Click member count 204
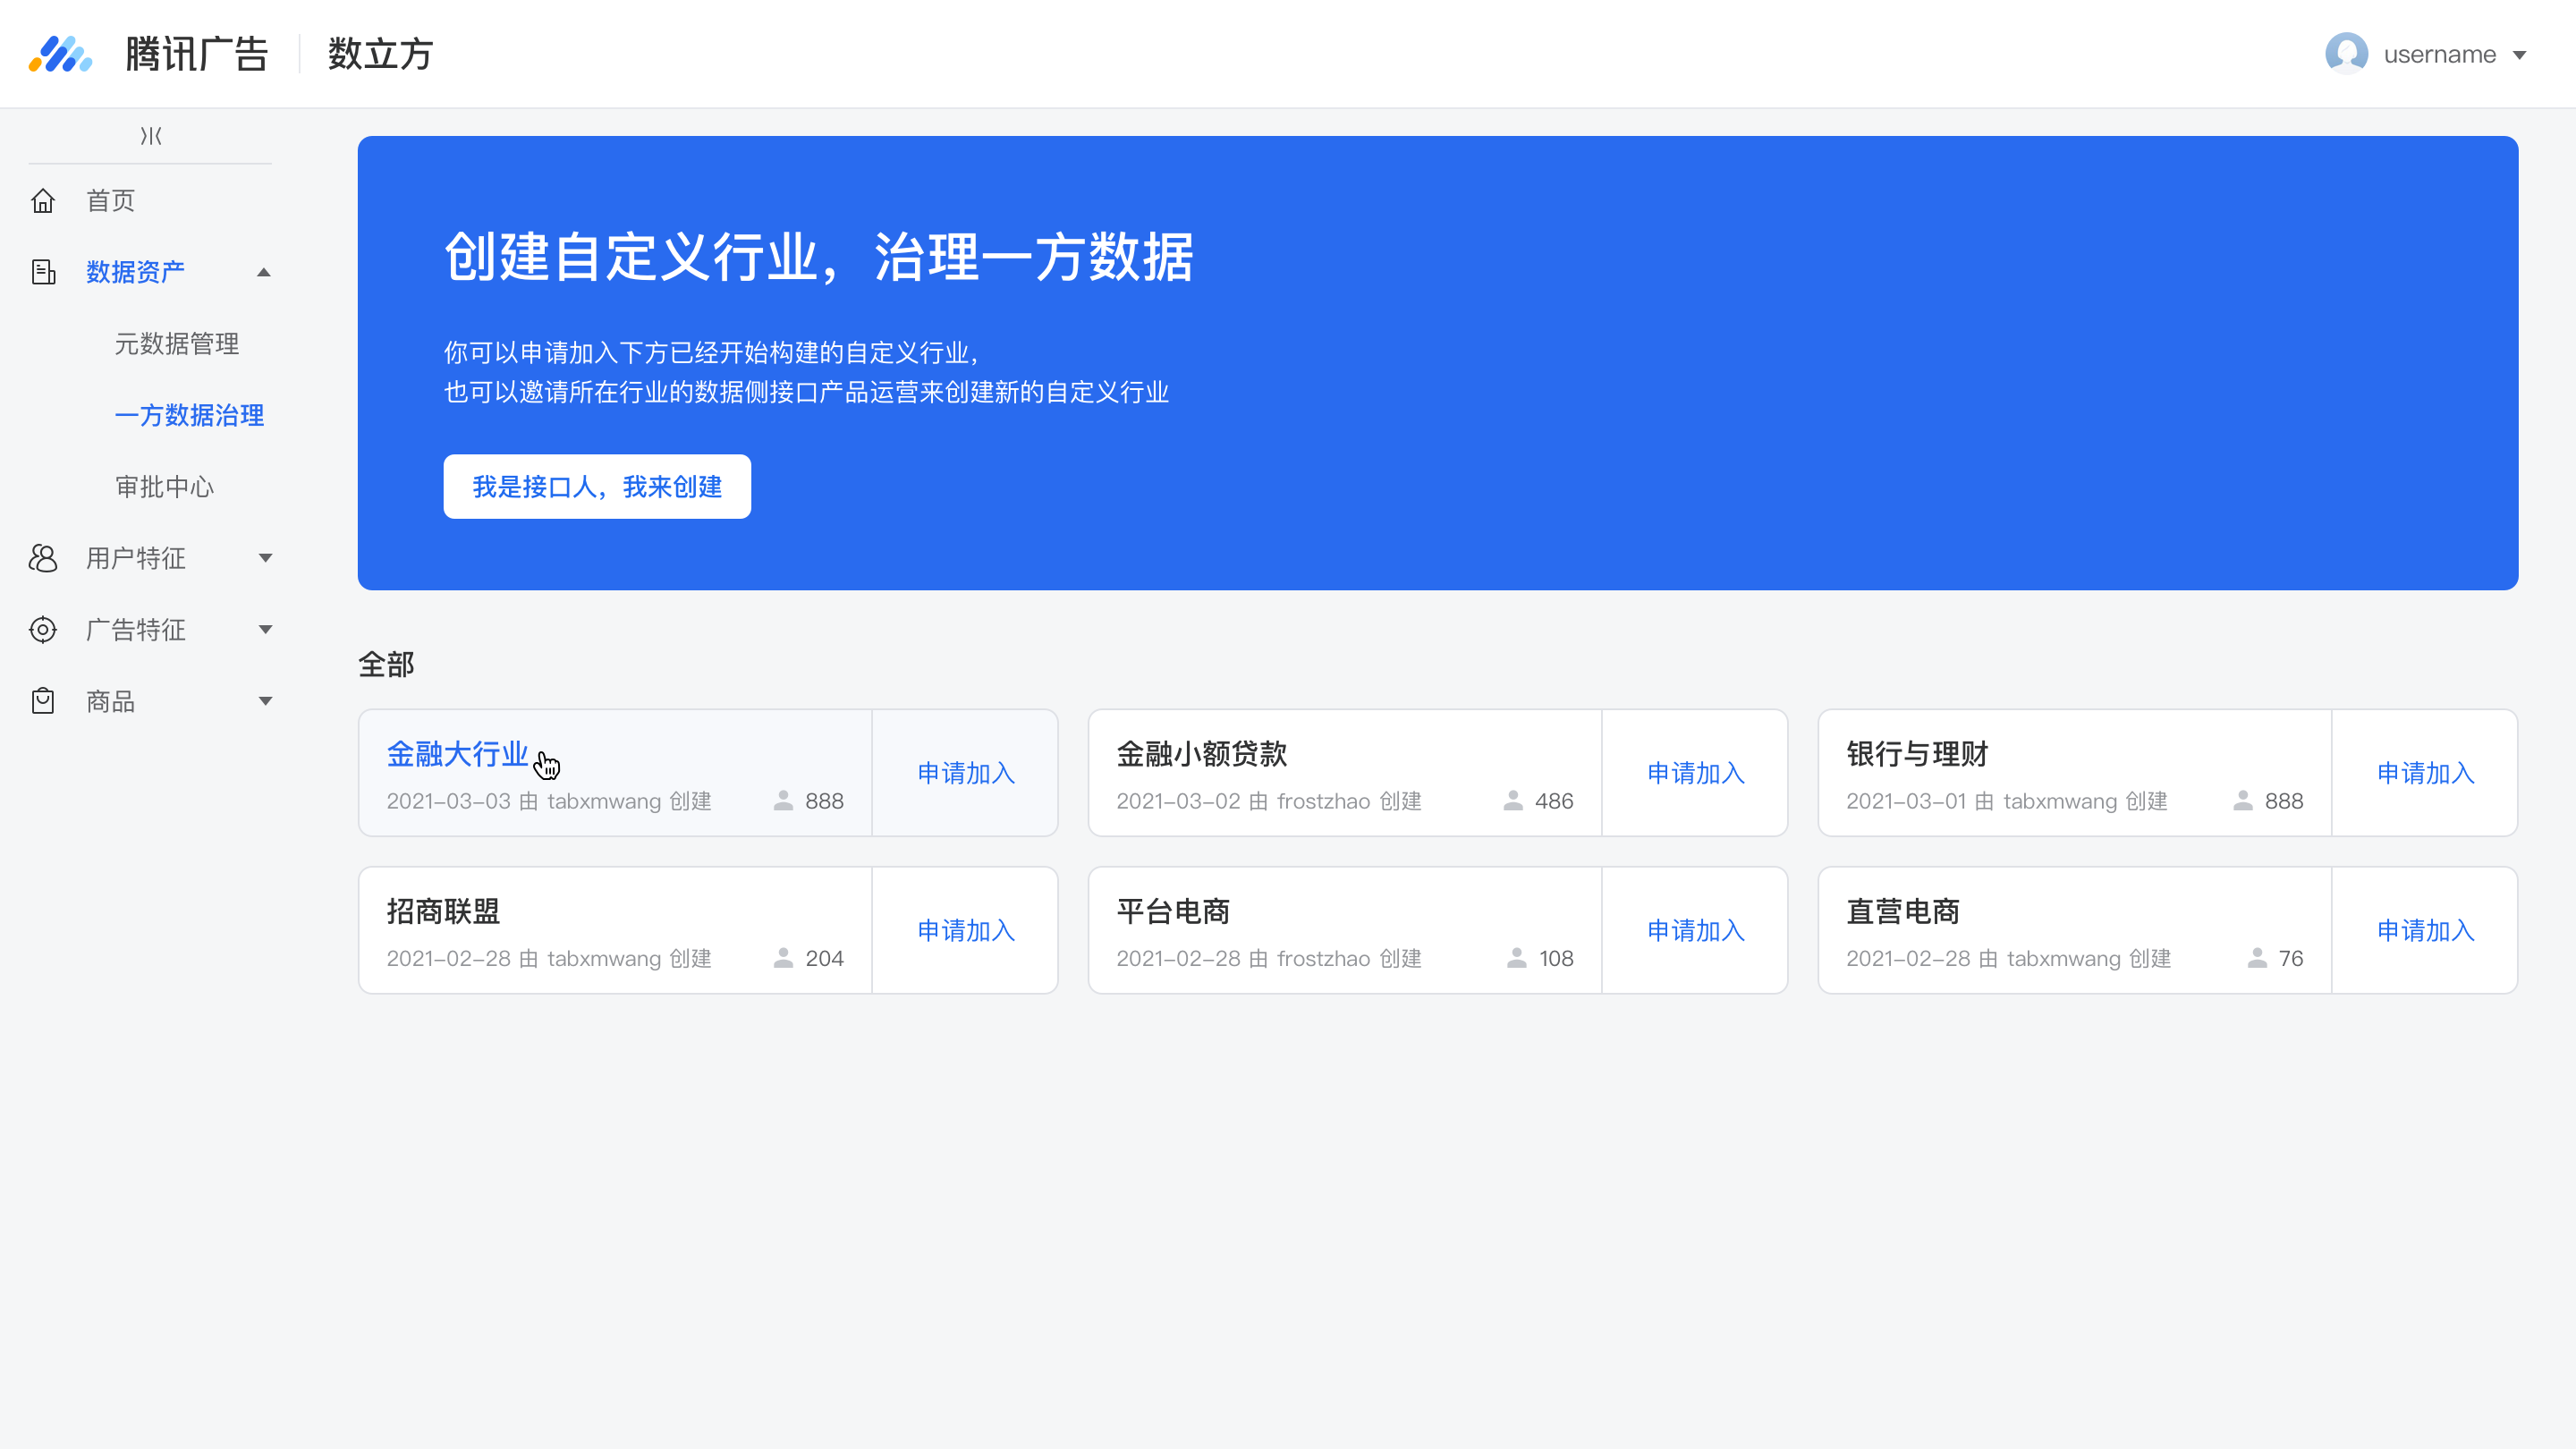Image resolution: width=2576 pixels, height=1449 pixels. click(x=824, y=958)
